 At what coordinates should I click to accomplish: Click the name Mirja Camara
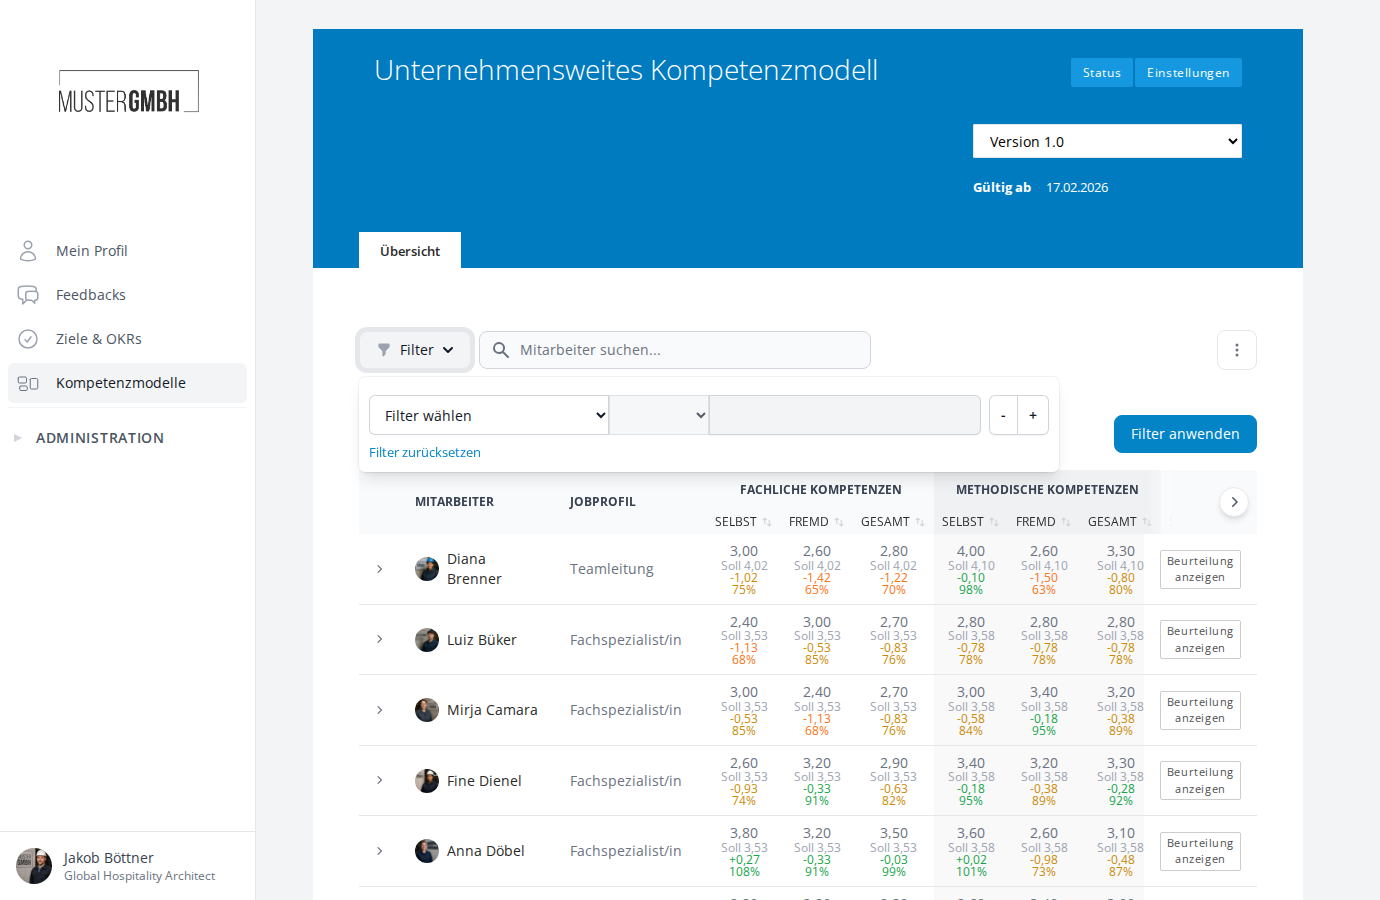point(492,710)
